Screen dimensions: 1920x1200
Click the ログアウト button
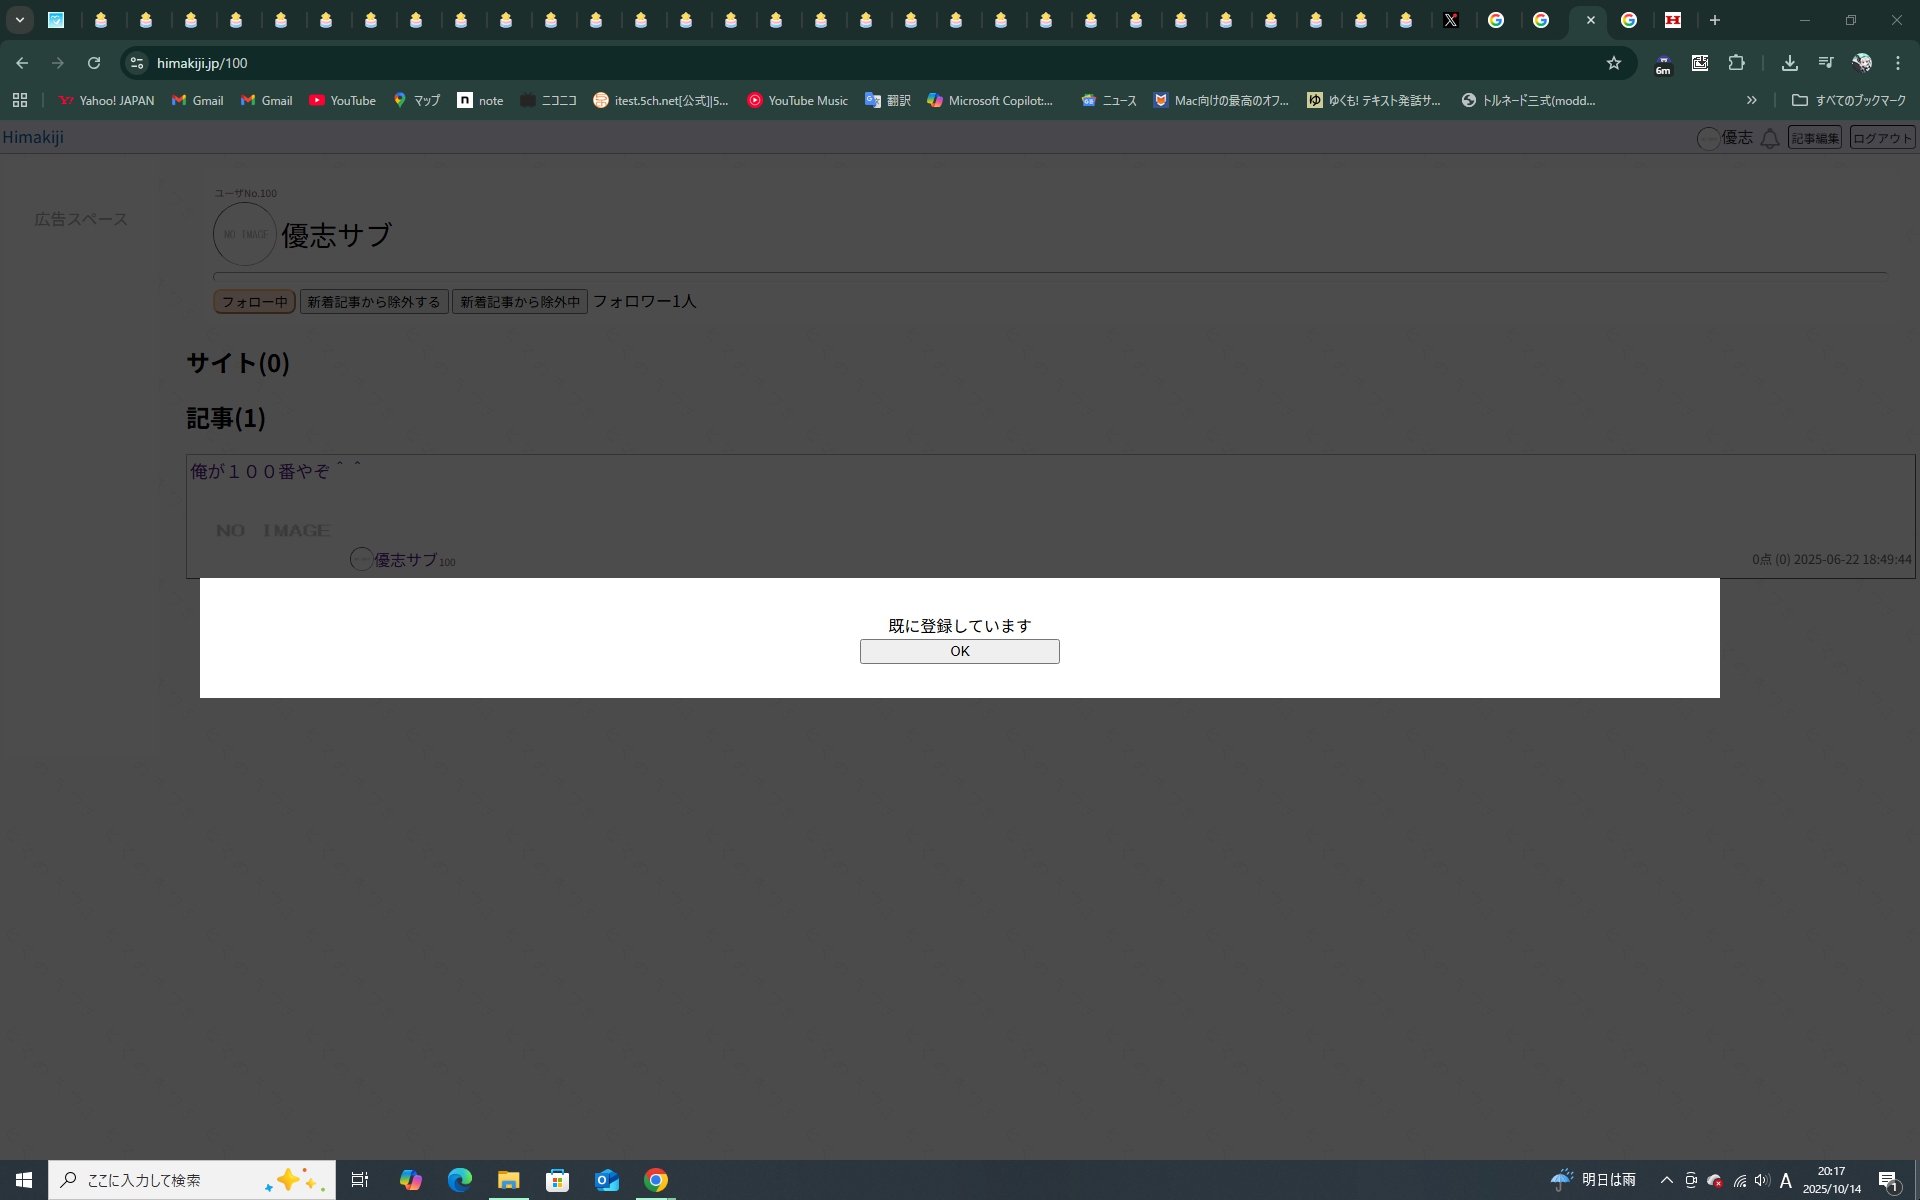pos(1881,138)
